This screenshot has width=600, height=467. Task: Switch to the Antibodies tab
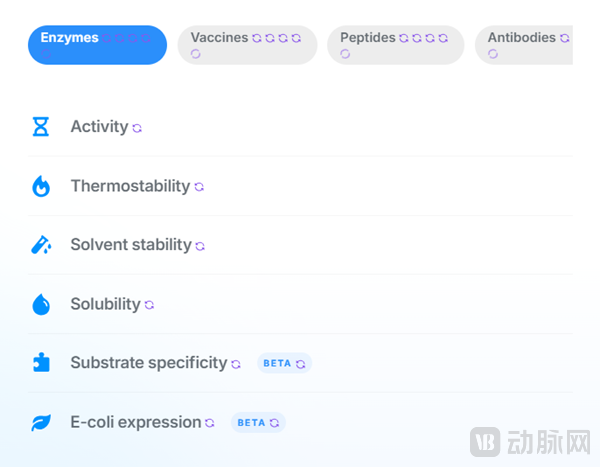pos(526,45)
